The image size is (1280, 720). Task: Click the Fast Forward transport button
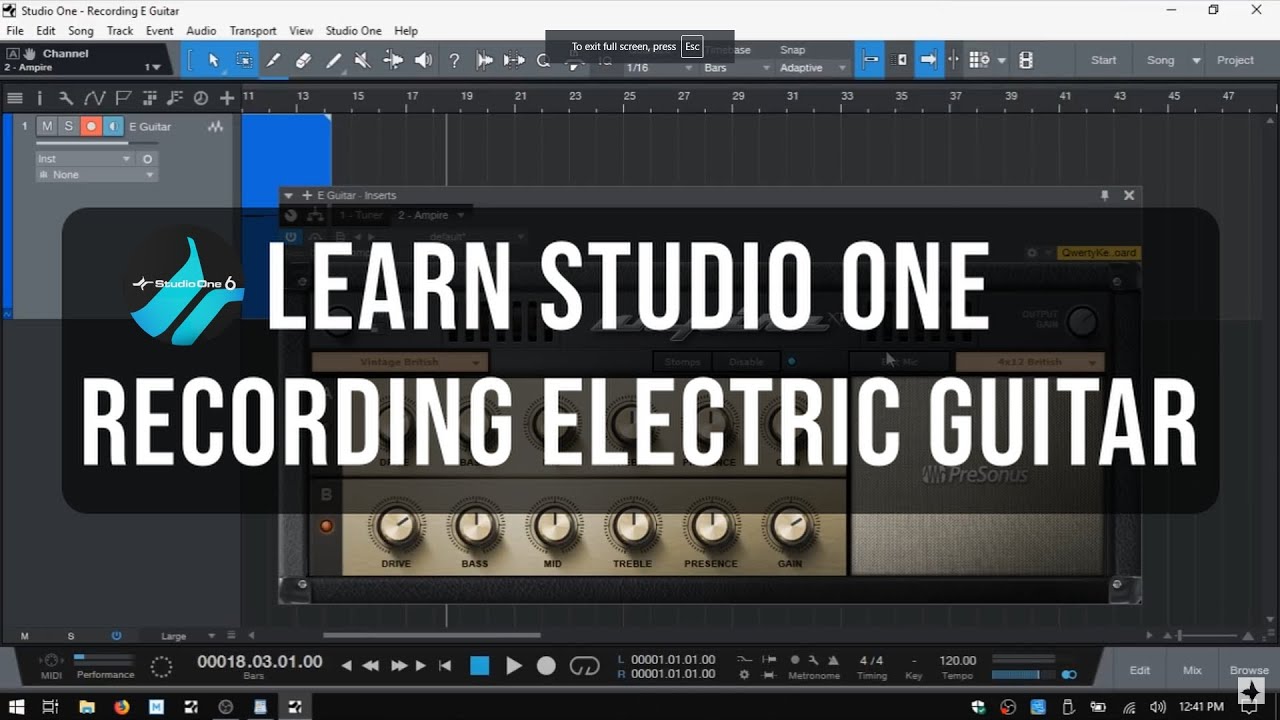click(398, 666)
